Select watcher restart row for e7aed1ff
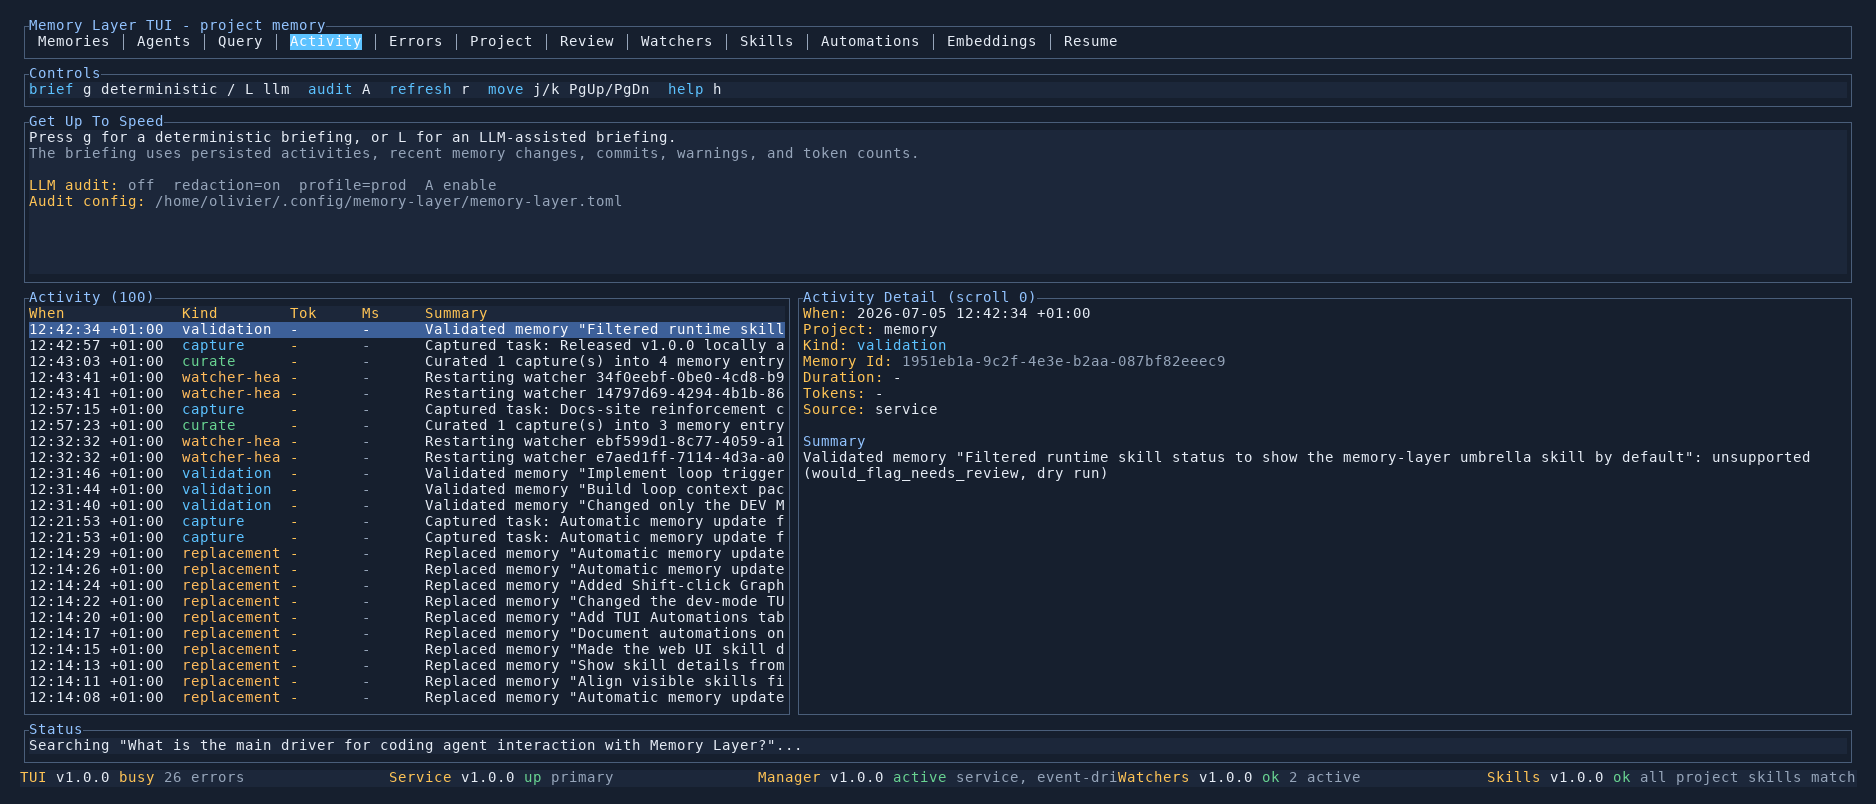The height and width of the screenshot is (804, 1876). point(407,457)
